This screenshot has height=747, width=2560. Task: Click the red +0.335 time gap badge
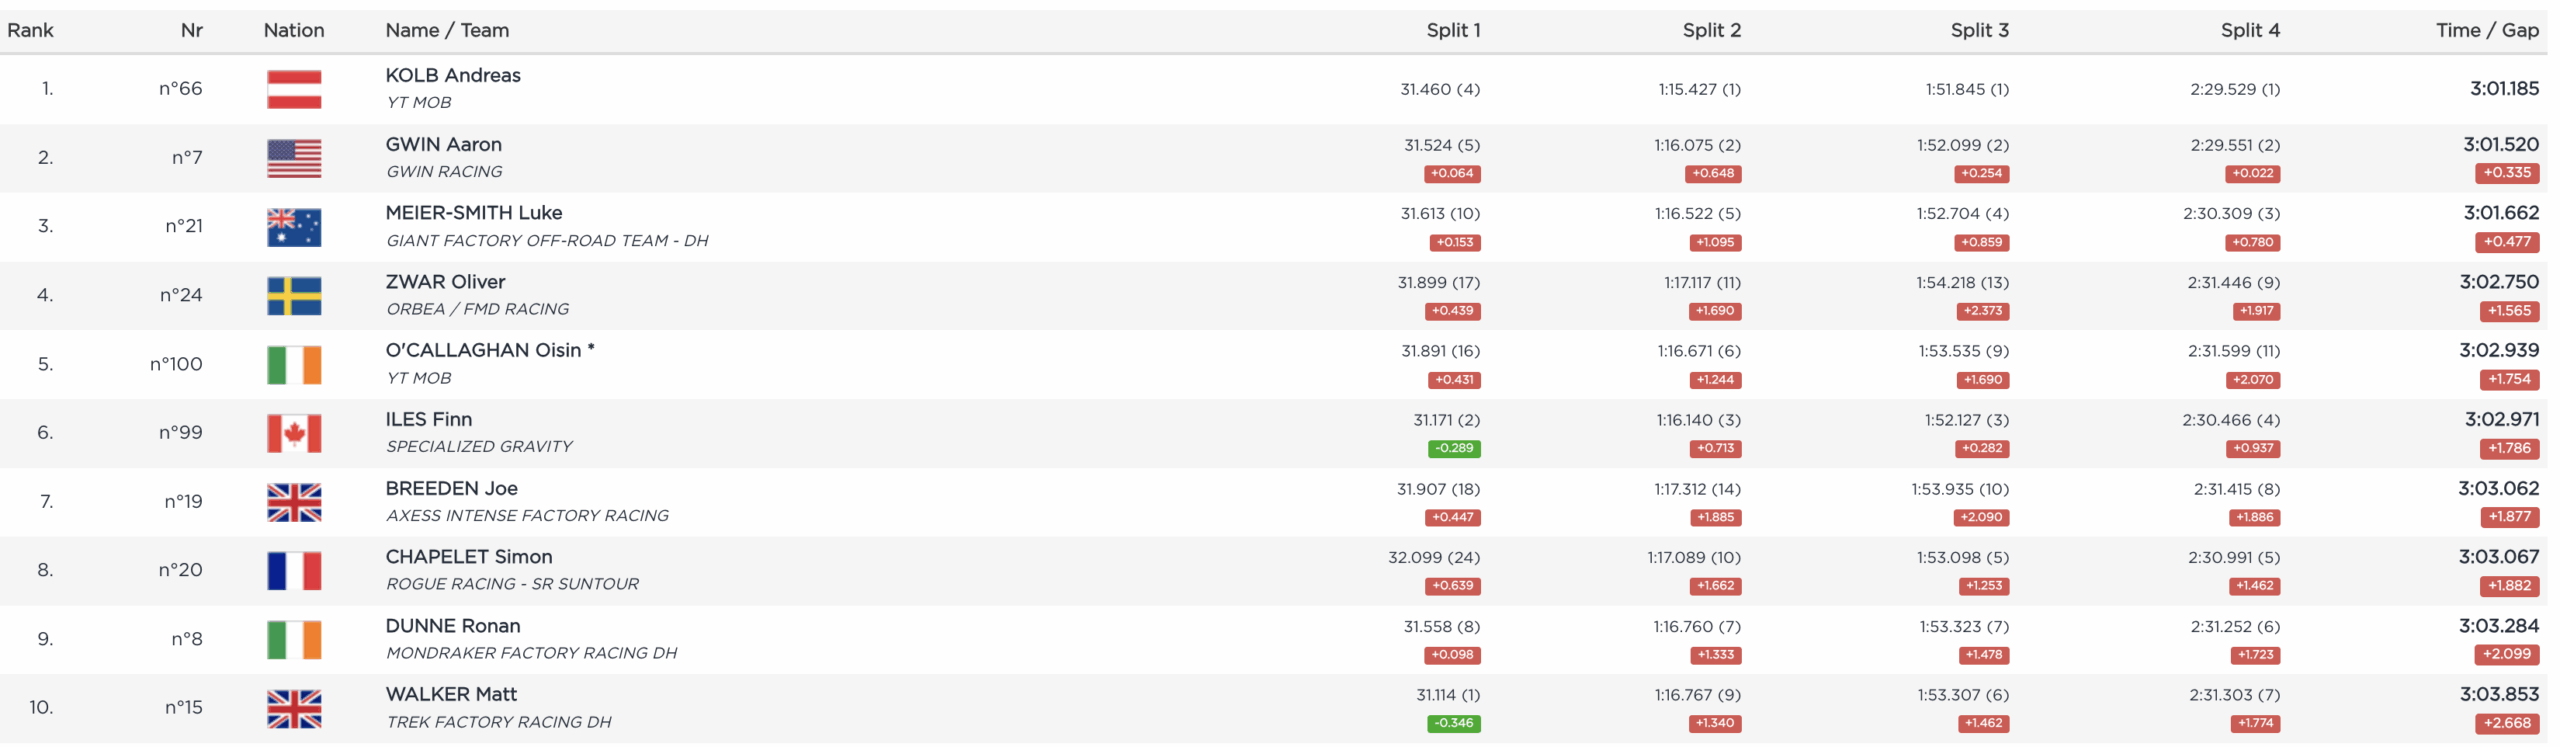[2507, 173]
